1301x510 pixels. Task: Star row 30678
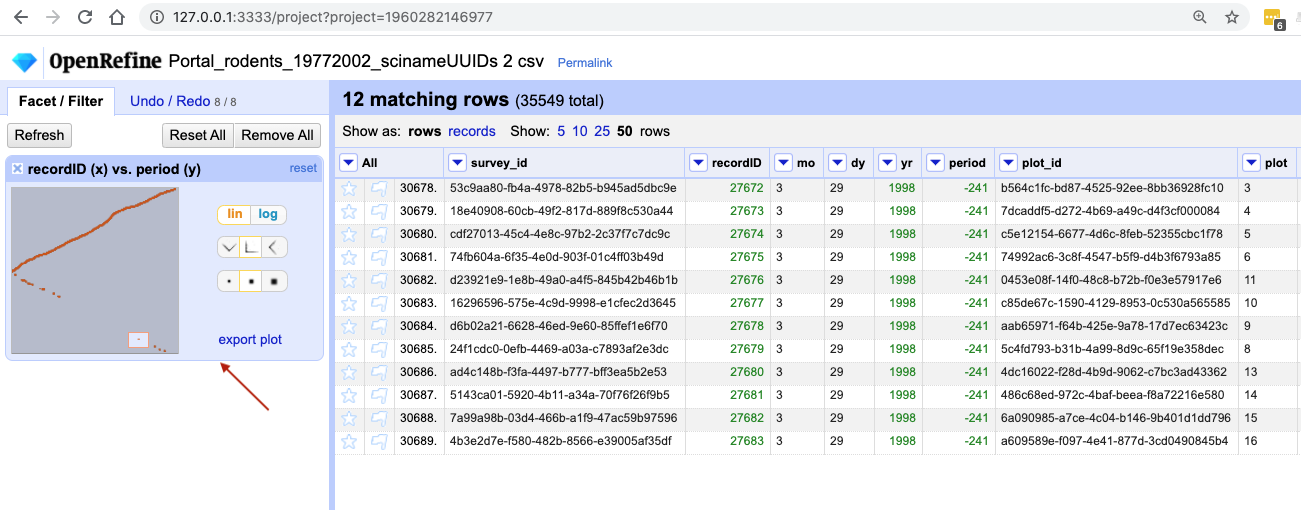pos(349,188)
